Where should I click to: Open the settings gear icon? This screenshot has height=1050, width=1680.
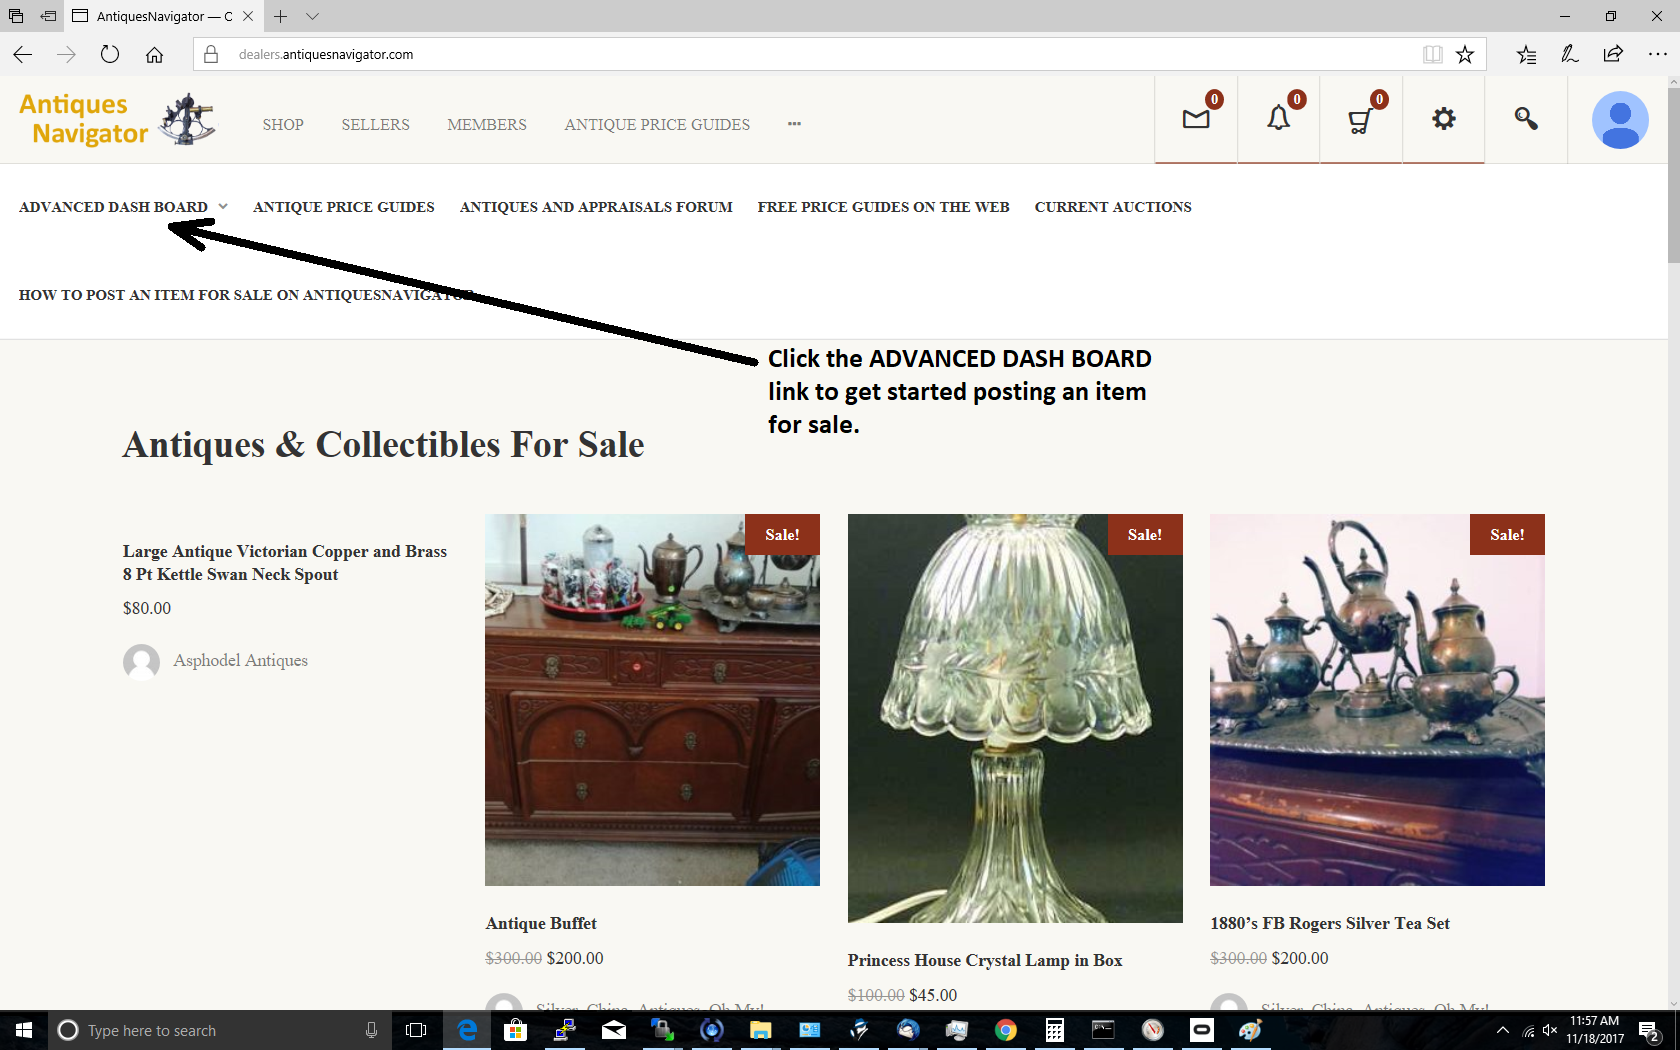tap(1443, 120)
